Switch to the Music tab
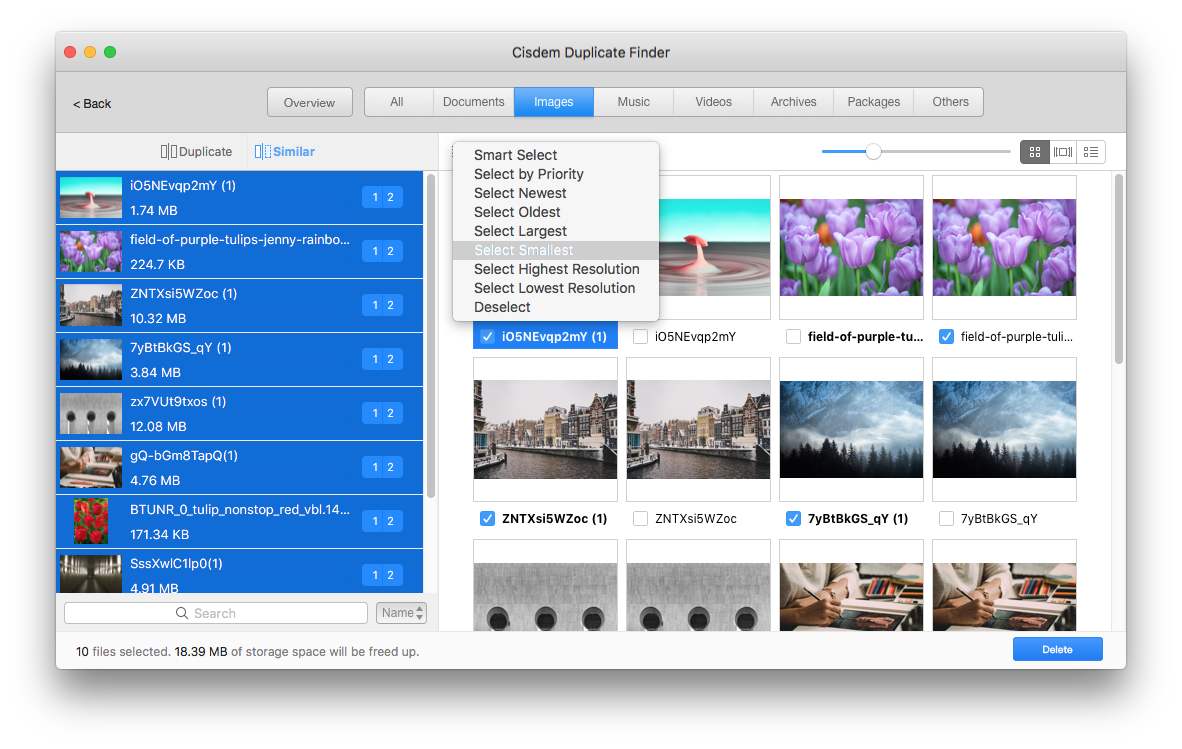 (633, 102)
